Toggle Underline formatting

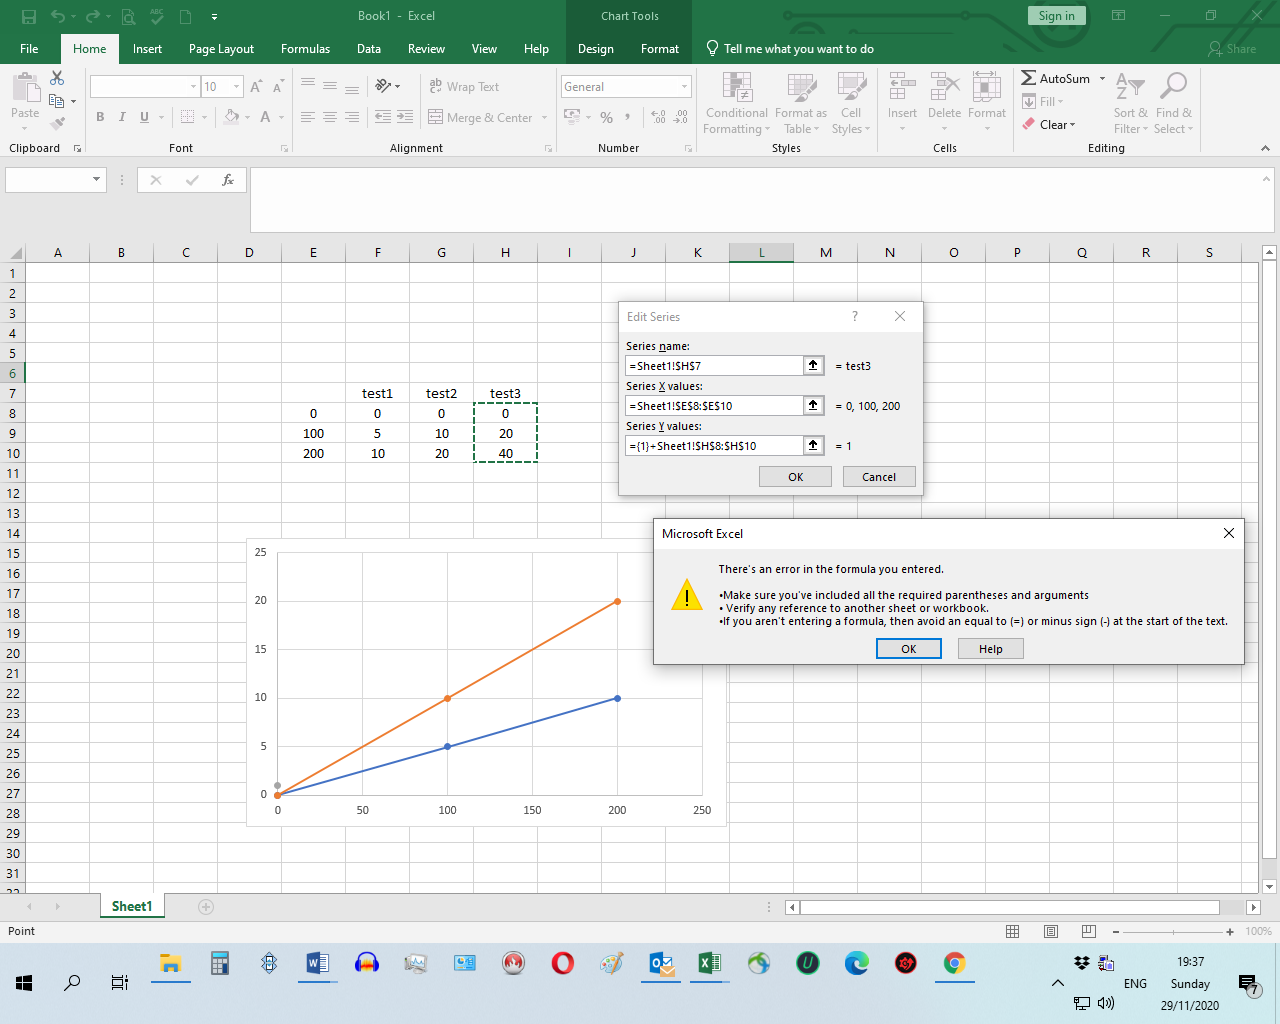(144, 117)
